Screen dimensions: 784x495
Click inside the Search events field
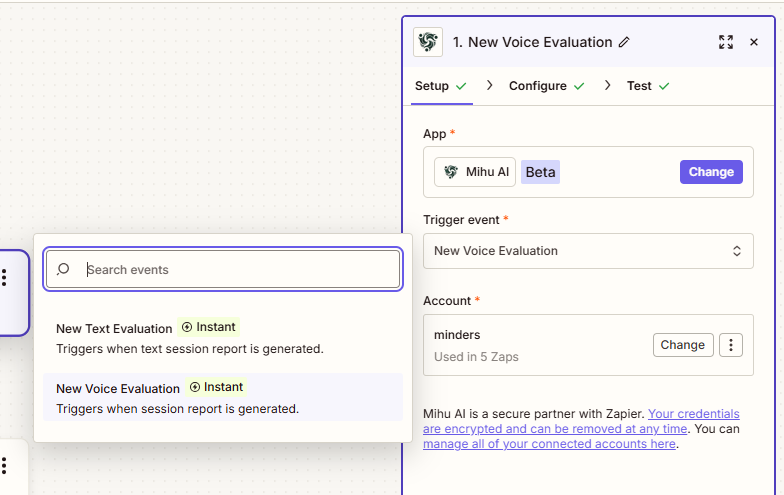pos(223,270)
